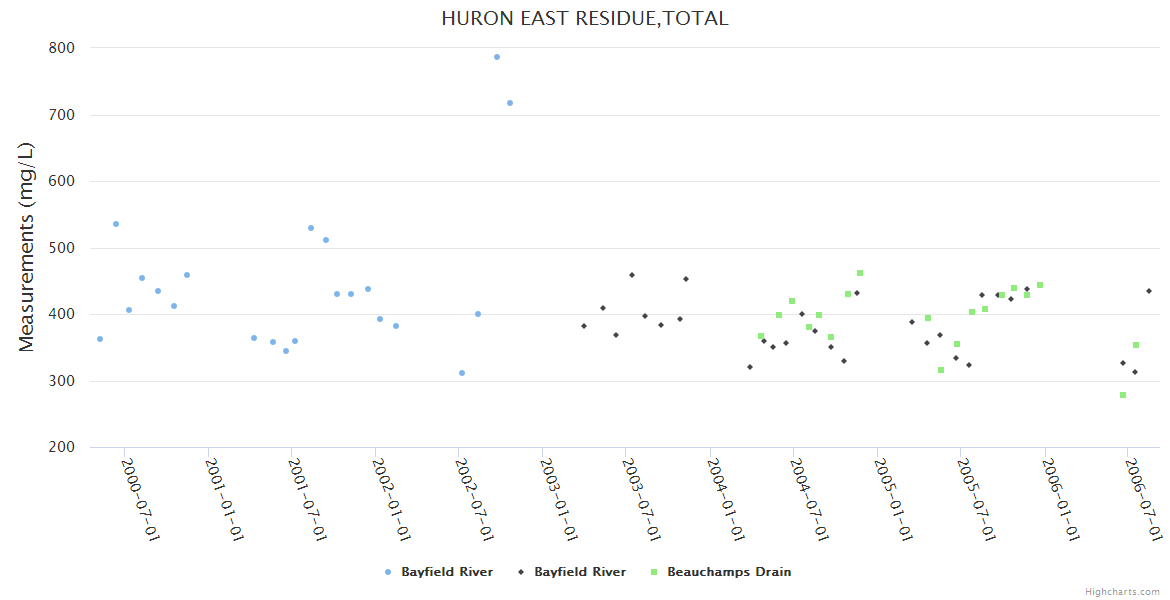Click the Measurements (mg/L) axis title
The height and width of the screenshot is (600, 1170).
(x=27, y=246)
